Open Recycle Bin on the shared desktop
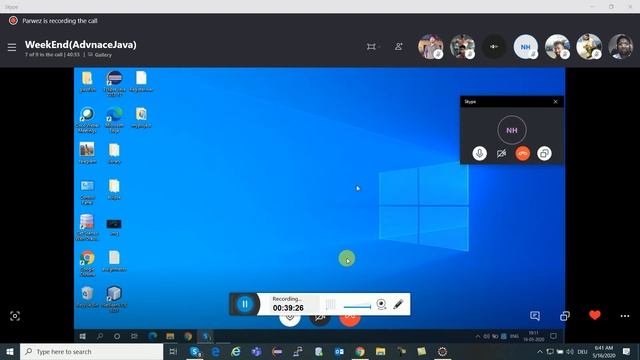The image size is (640, 360). tap(87, 297)
